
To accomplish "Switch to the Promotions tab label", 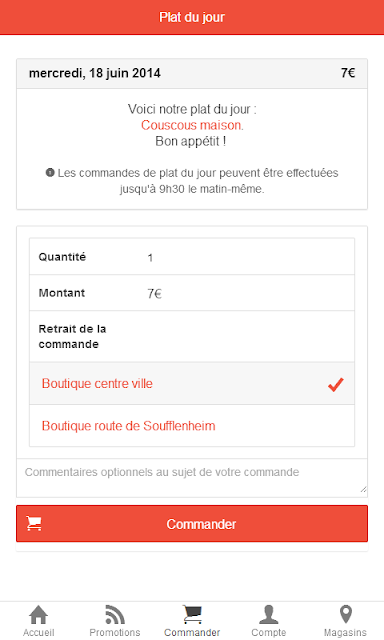I will click(115, 632).
